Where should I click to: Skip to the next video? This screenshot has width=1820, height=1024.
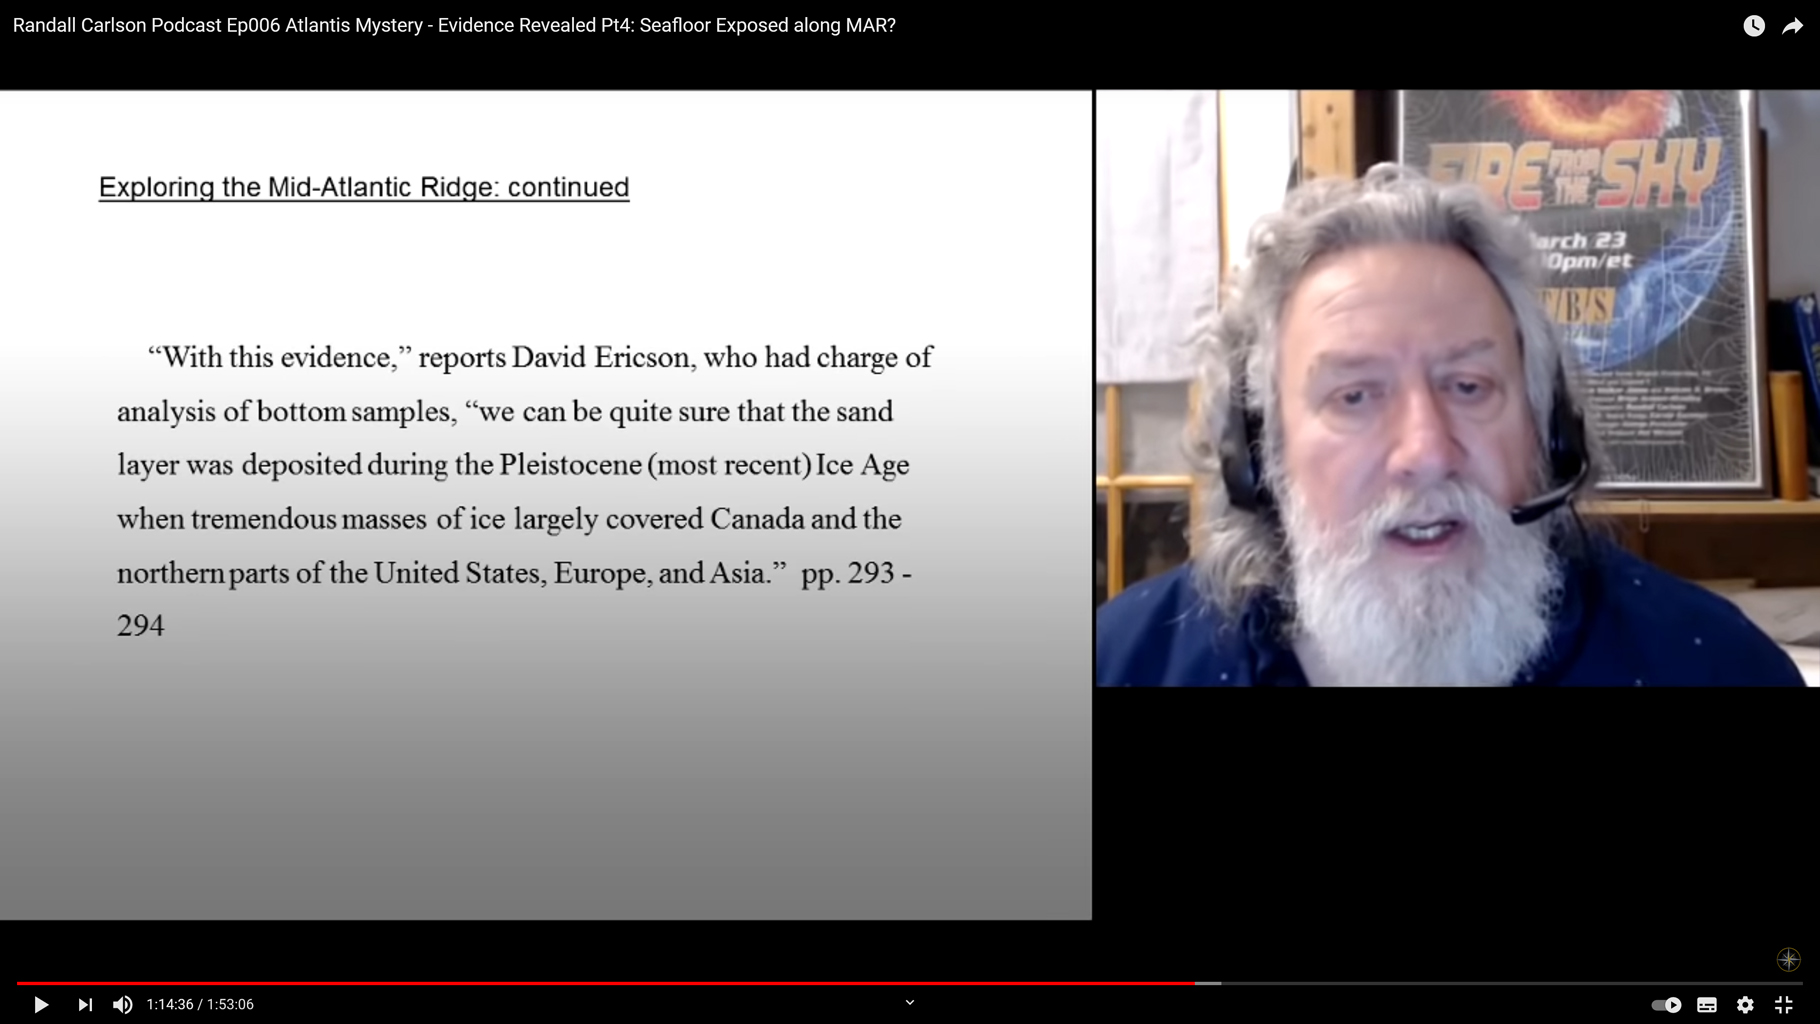(85, 1004)
